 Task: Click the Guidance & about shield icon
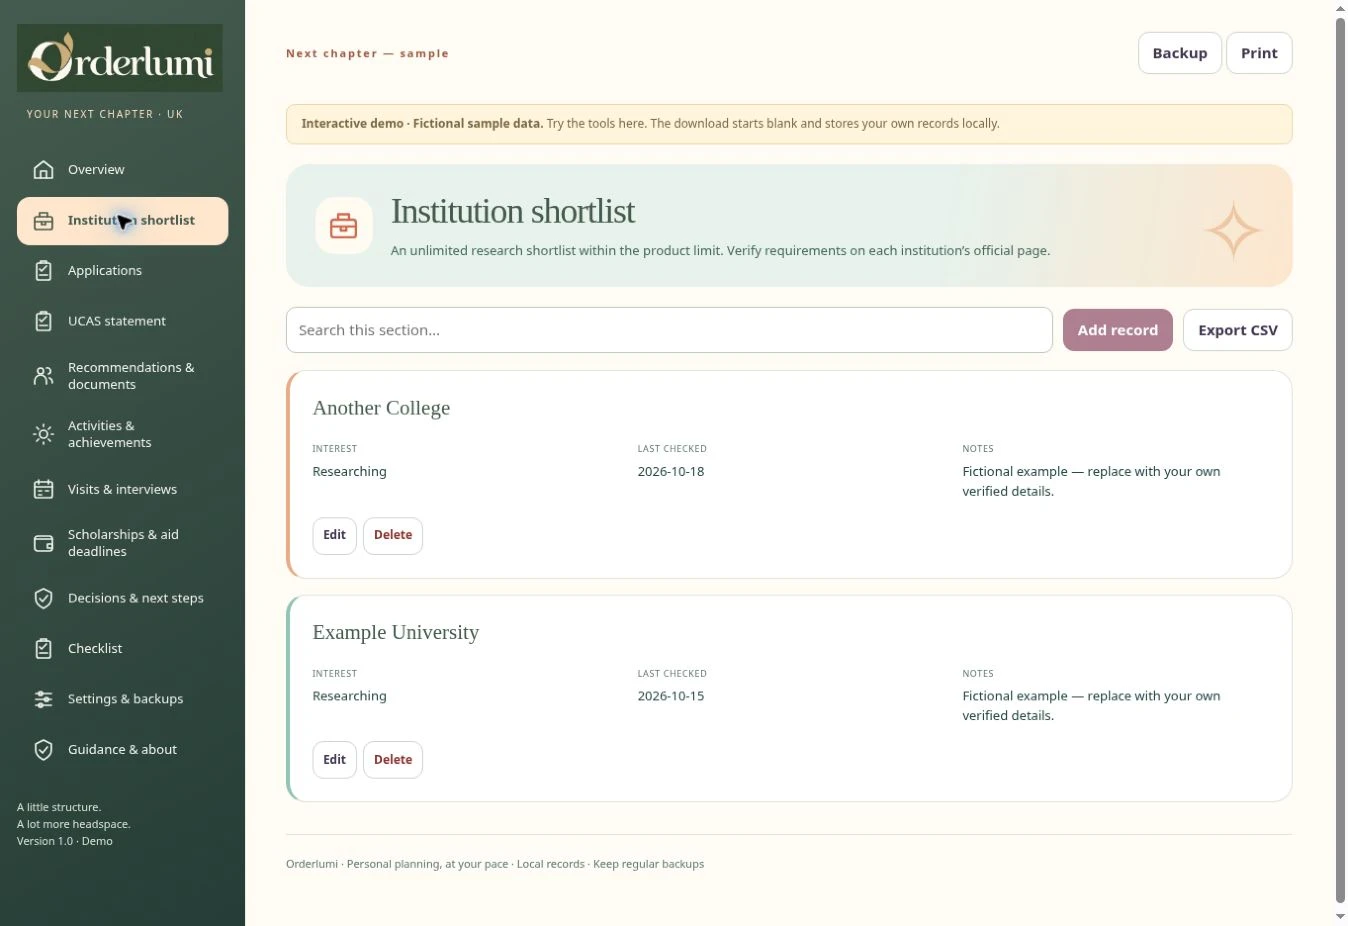click(x=43, y=750)
